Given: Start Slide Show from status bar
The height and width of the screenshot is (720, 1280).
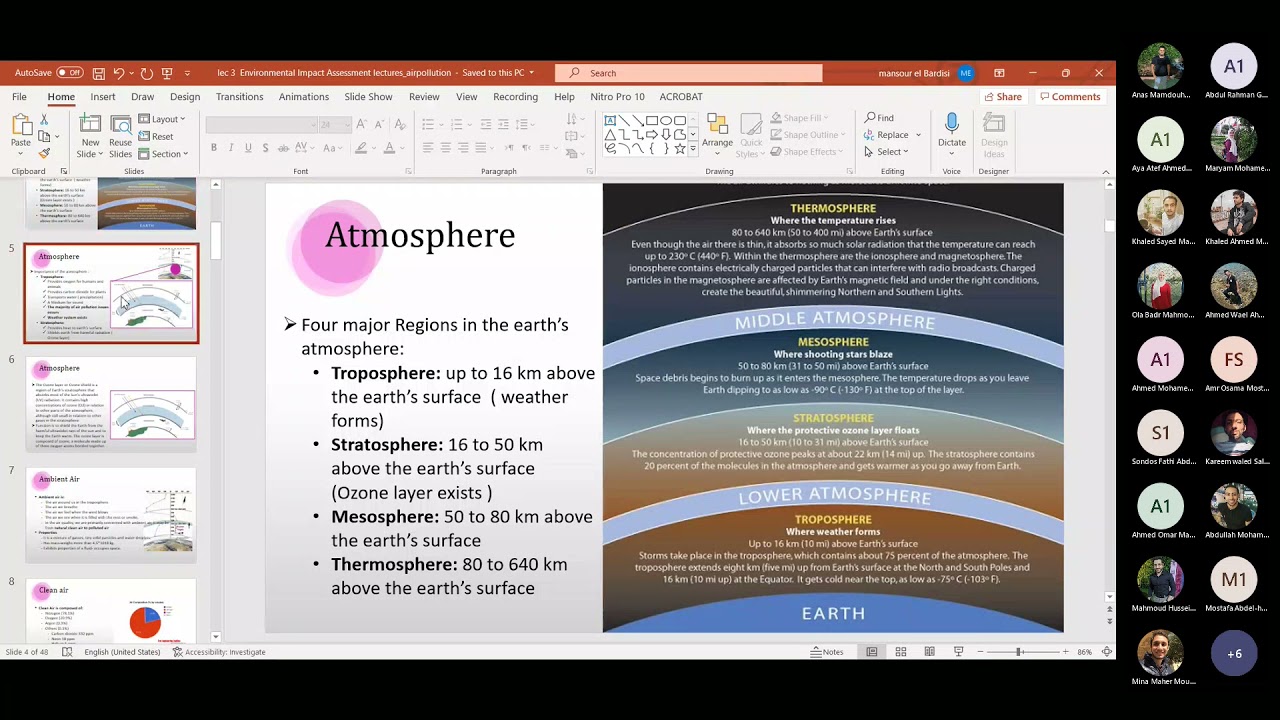Looking at the screenshot, I should tap(958, 652).
